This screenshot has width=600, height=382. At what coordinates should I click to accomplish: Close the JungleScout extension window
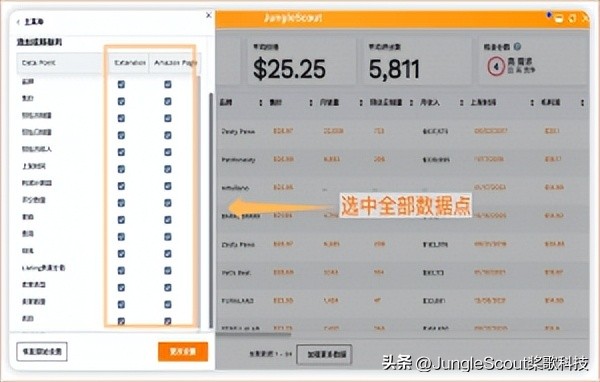(585, 18)
